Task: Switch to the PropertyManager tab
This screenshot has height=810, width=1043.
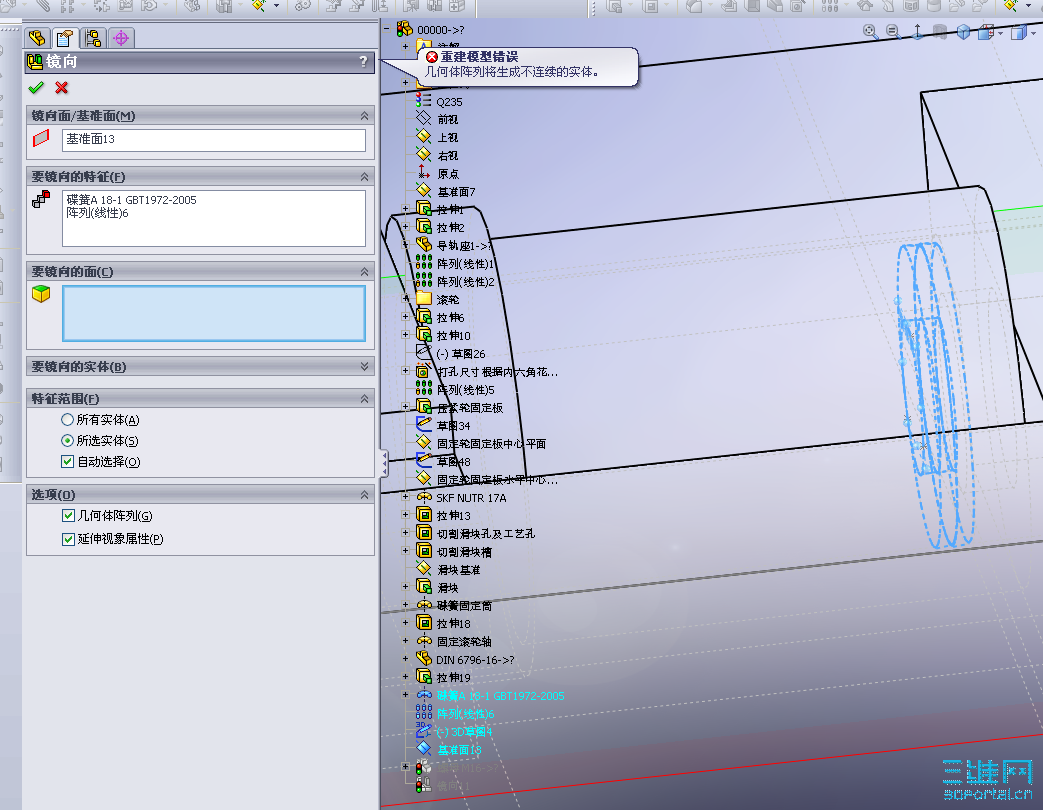Action: [x=65, y=38]
